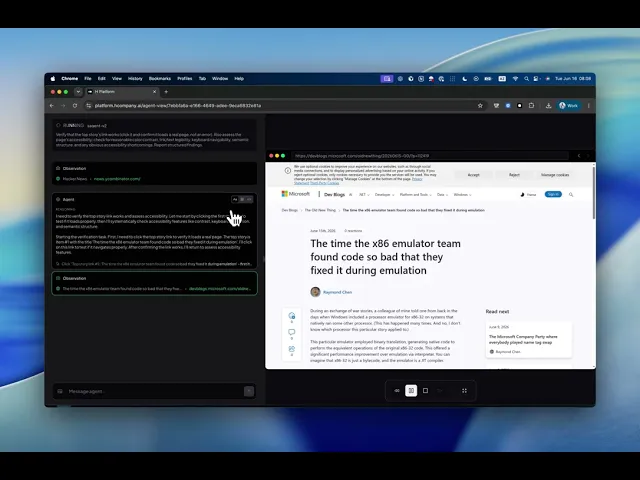
Task: Click the Message agent input field
Action: coord(155,391)
